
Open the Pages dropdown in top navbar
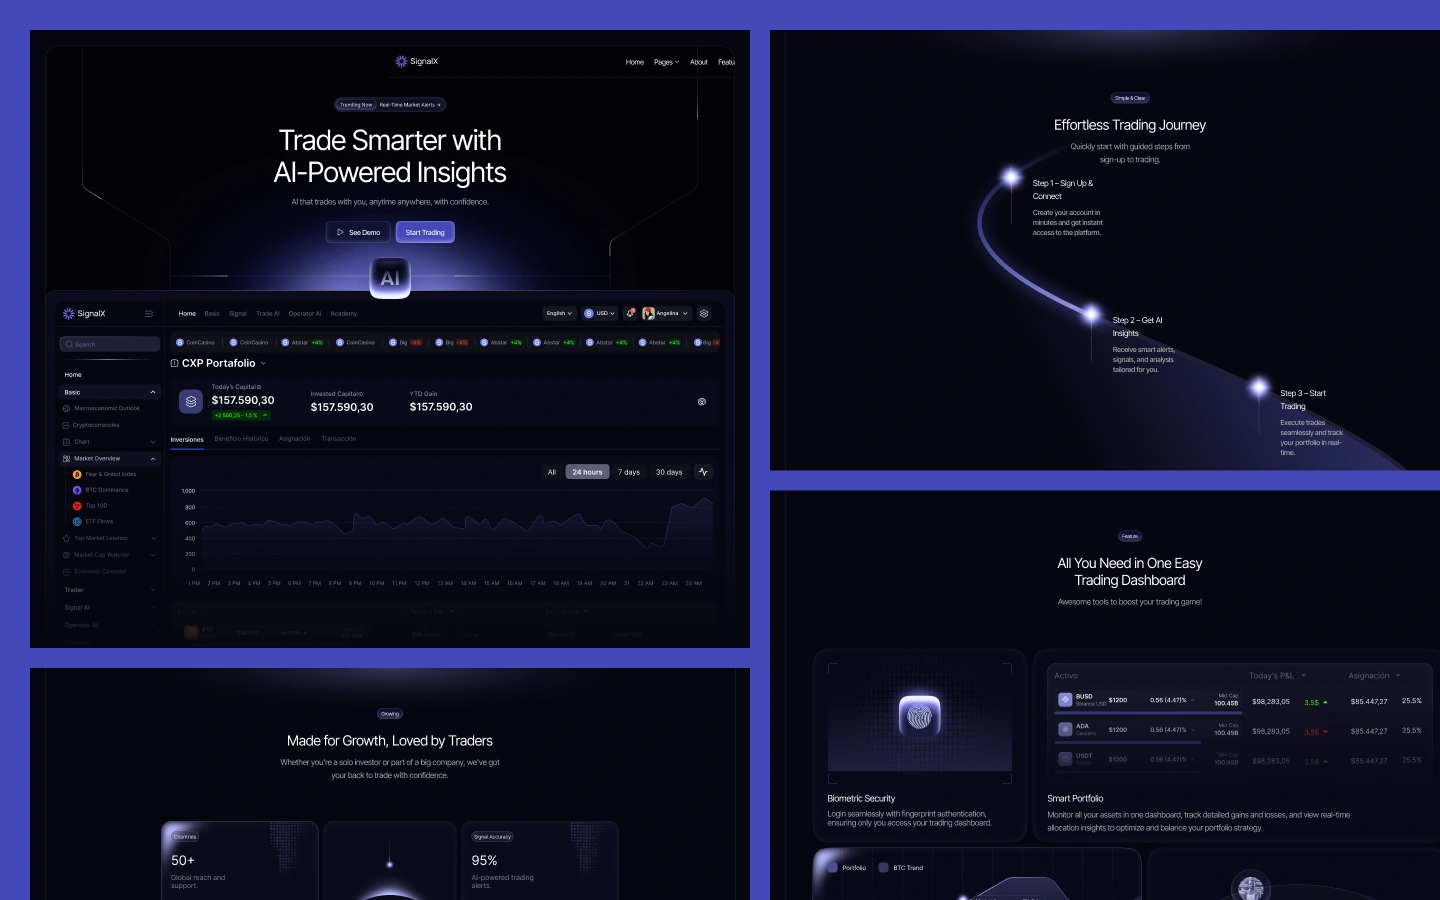[x=666, y=62]
